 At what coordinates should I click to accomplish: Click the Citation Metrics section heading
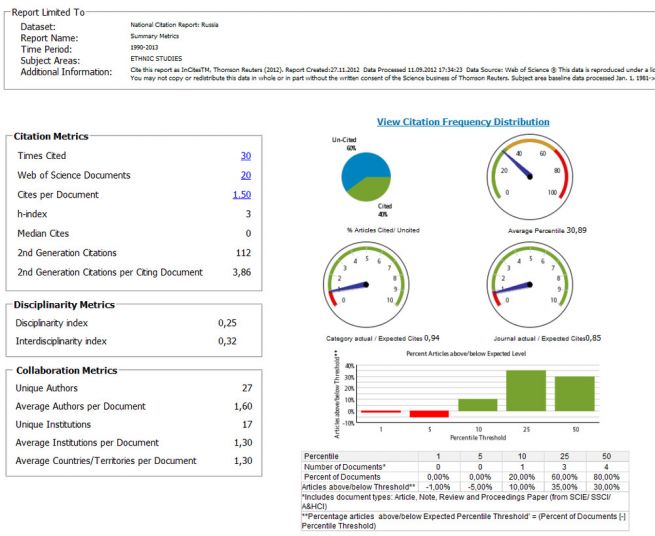(51, 137)
